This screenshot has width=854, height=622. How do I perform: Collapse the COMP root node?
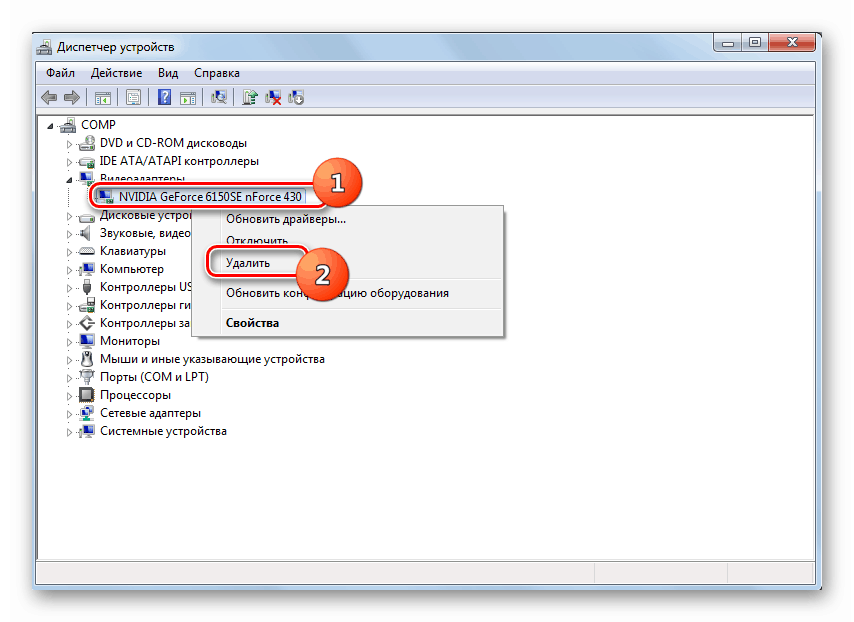tap(50, 126)
